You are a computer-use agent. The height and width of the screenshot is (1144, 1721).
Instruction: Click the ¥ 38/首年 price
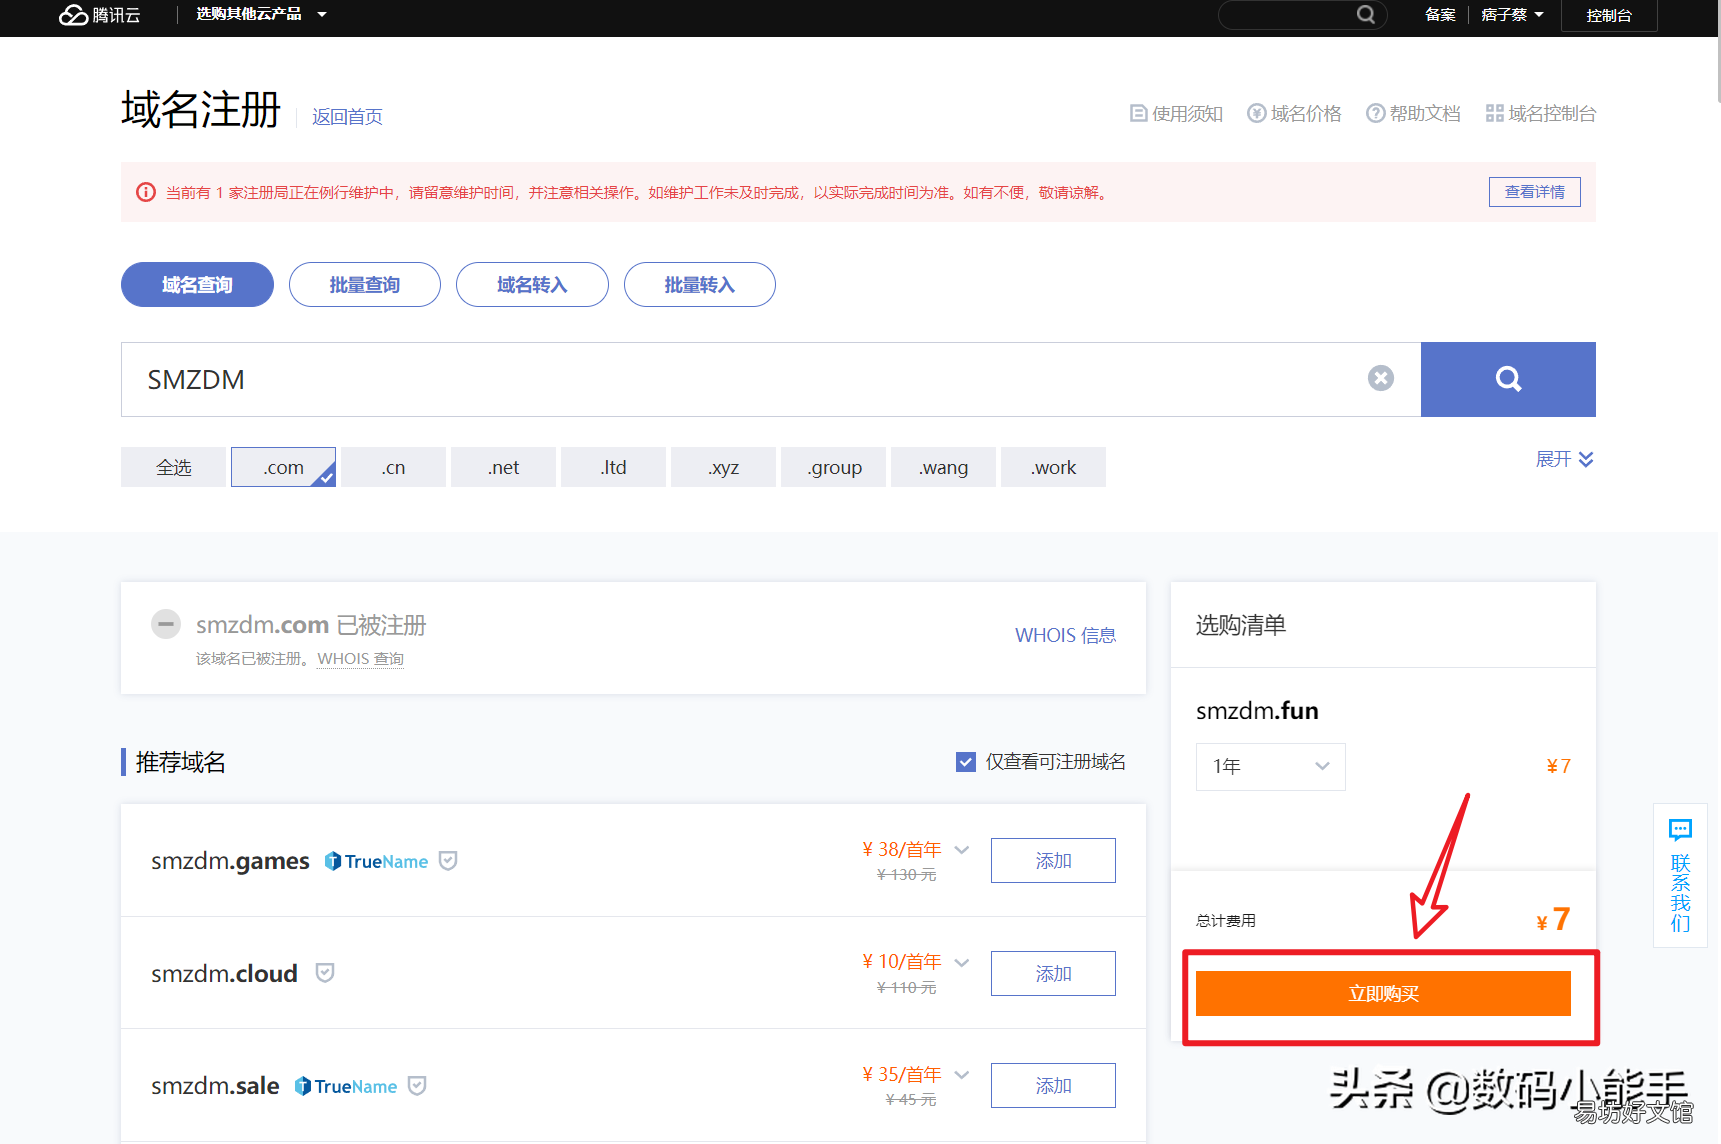901,849
